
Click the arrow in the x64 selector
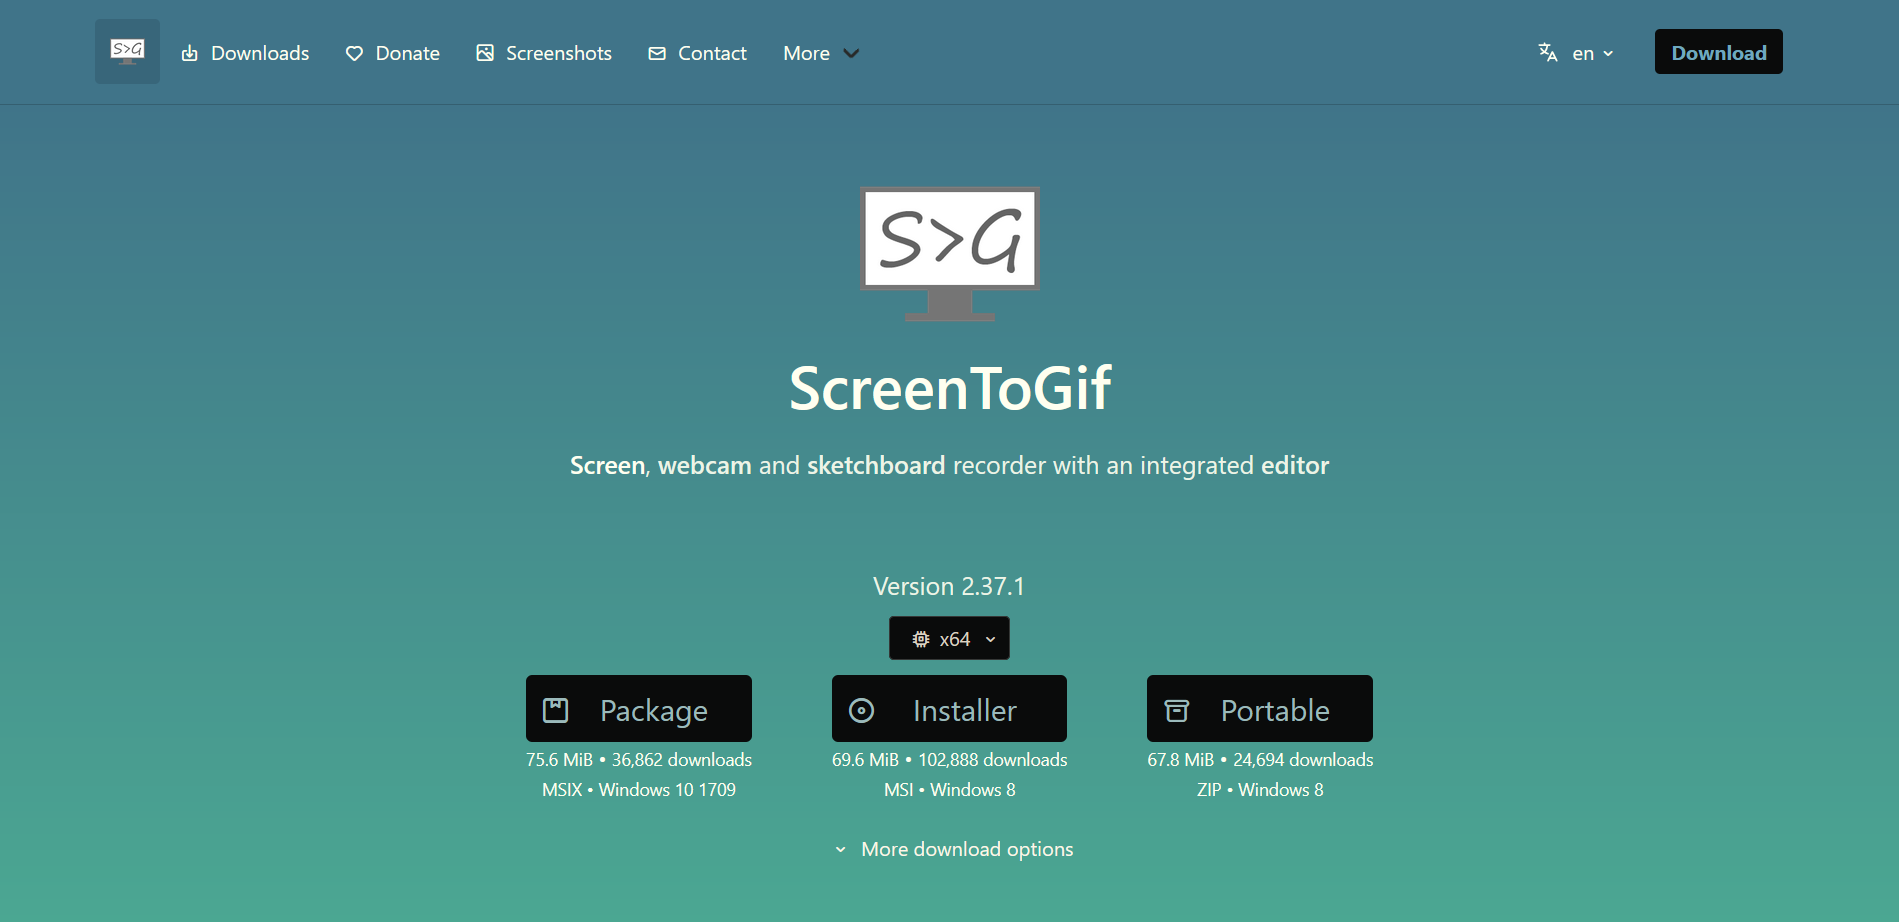991,639
